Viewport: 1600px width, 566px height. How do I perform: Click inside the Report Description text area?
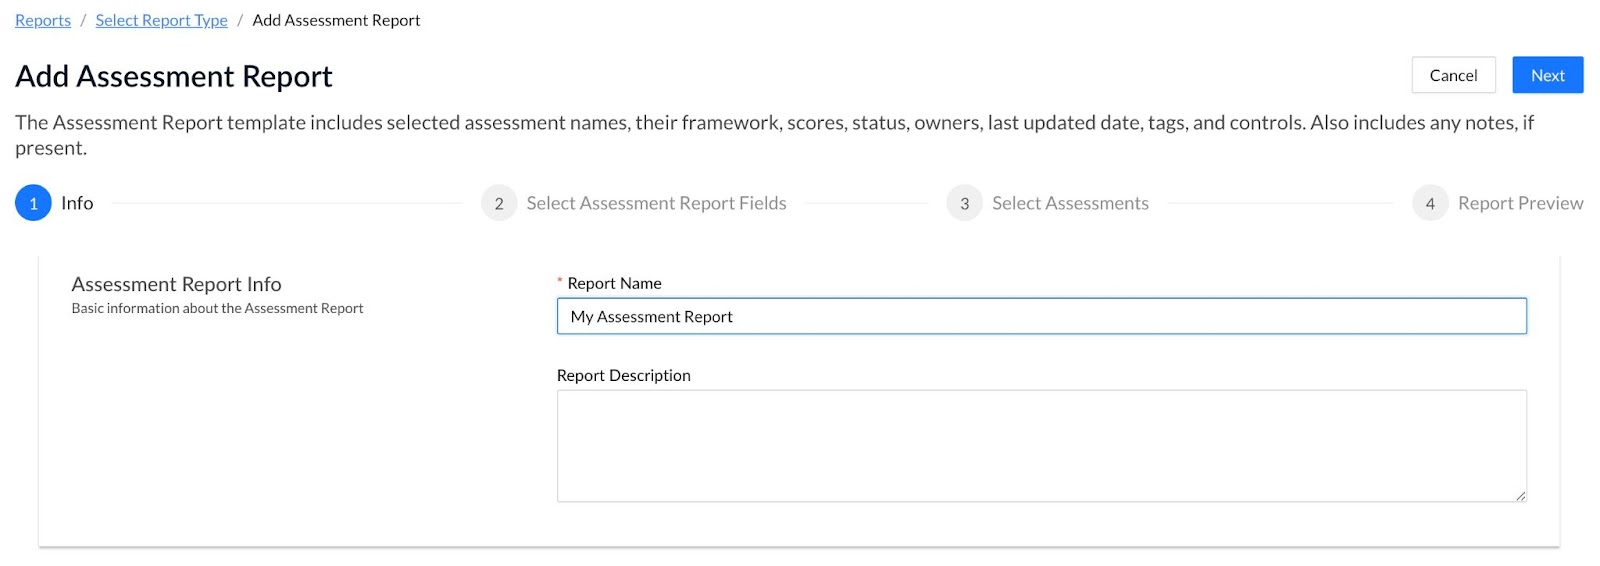[1041, 446]
